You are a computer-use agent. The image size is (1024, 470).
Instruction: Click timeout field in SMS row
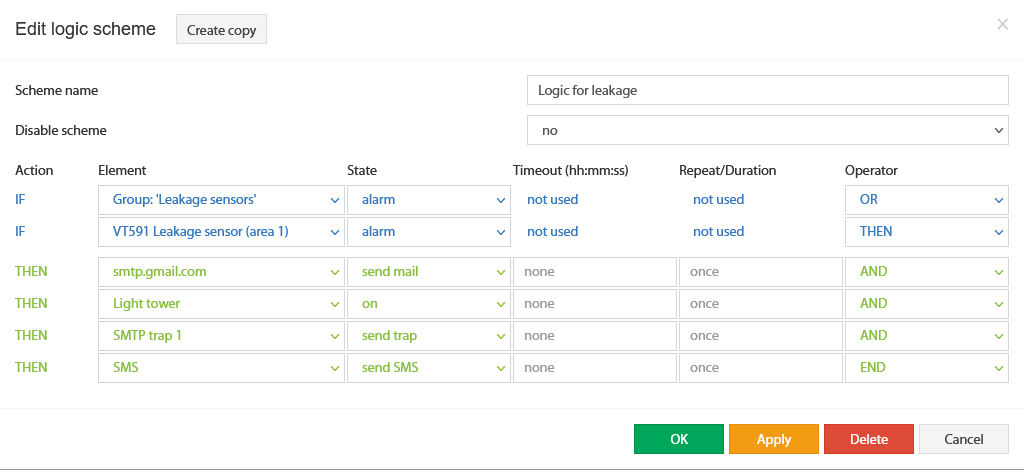(595, 368)
